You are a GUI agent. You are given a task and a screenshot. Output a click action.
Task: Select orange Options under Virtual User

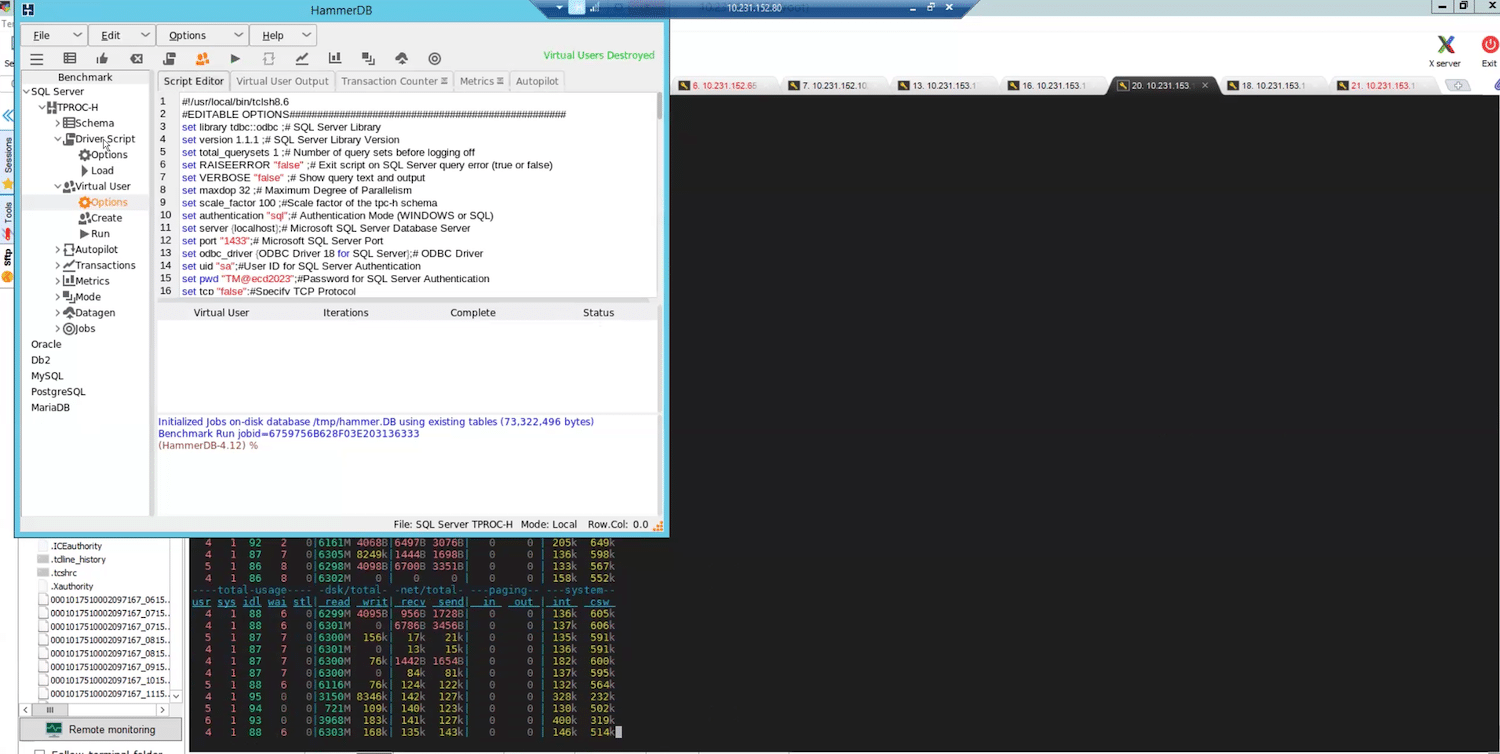coord(103,202)
